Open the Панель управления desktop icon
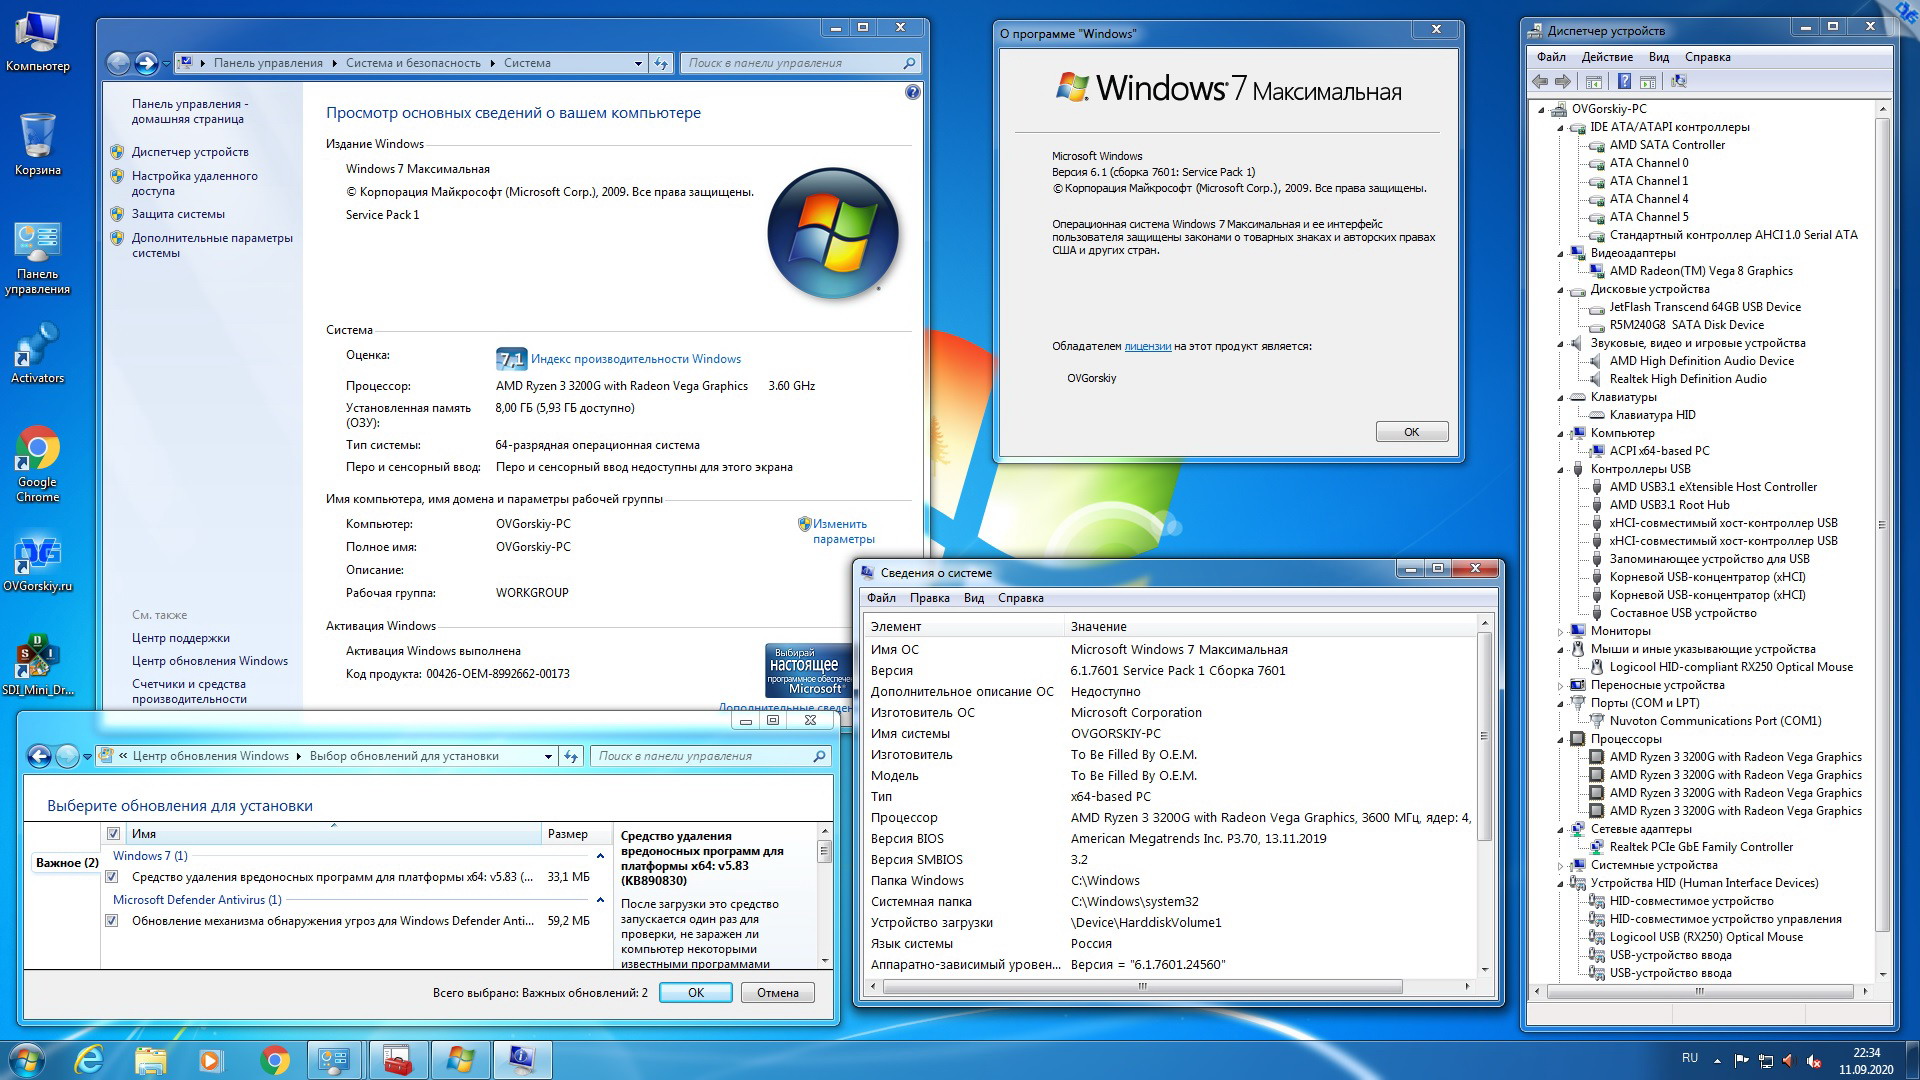 [38, 258]
